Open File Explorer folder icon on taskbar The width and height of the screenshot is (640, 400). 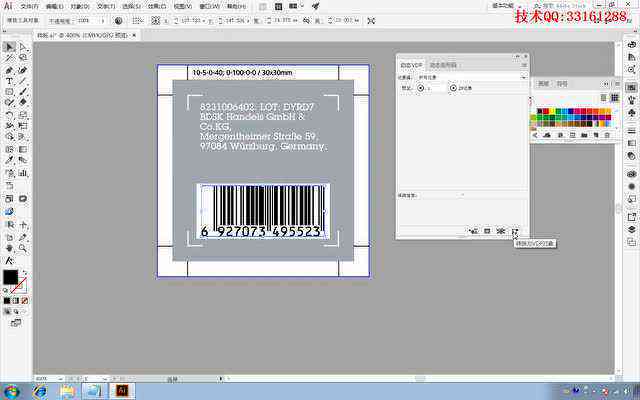[x=67, y=391]
